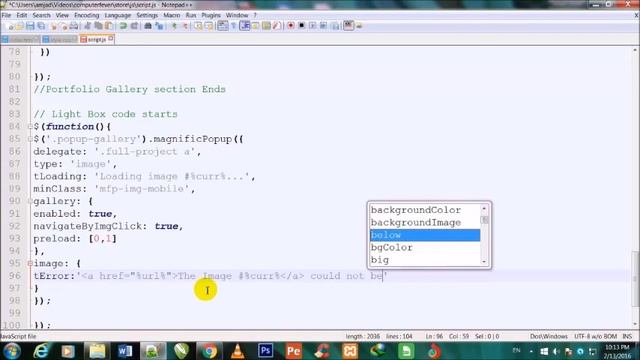The width and height of the screenshot is (640, 360).
Task: Start macro recording with red Record button
Action: click(291, 26)
